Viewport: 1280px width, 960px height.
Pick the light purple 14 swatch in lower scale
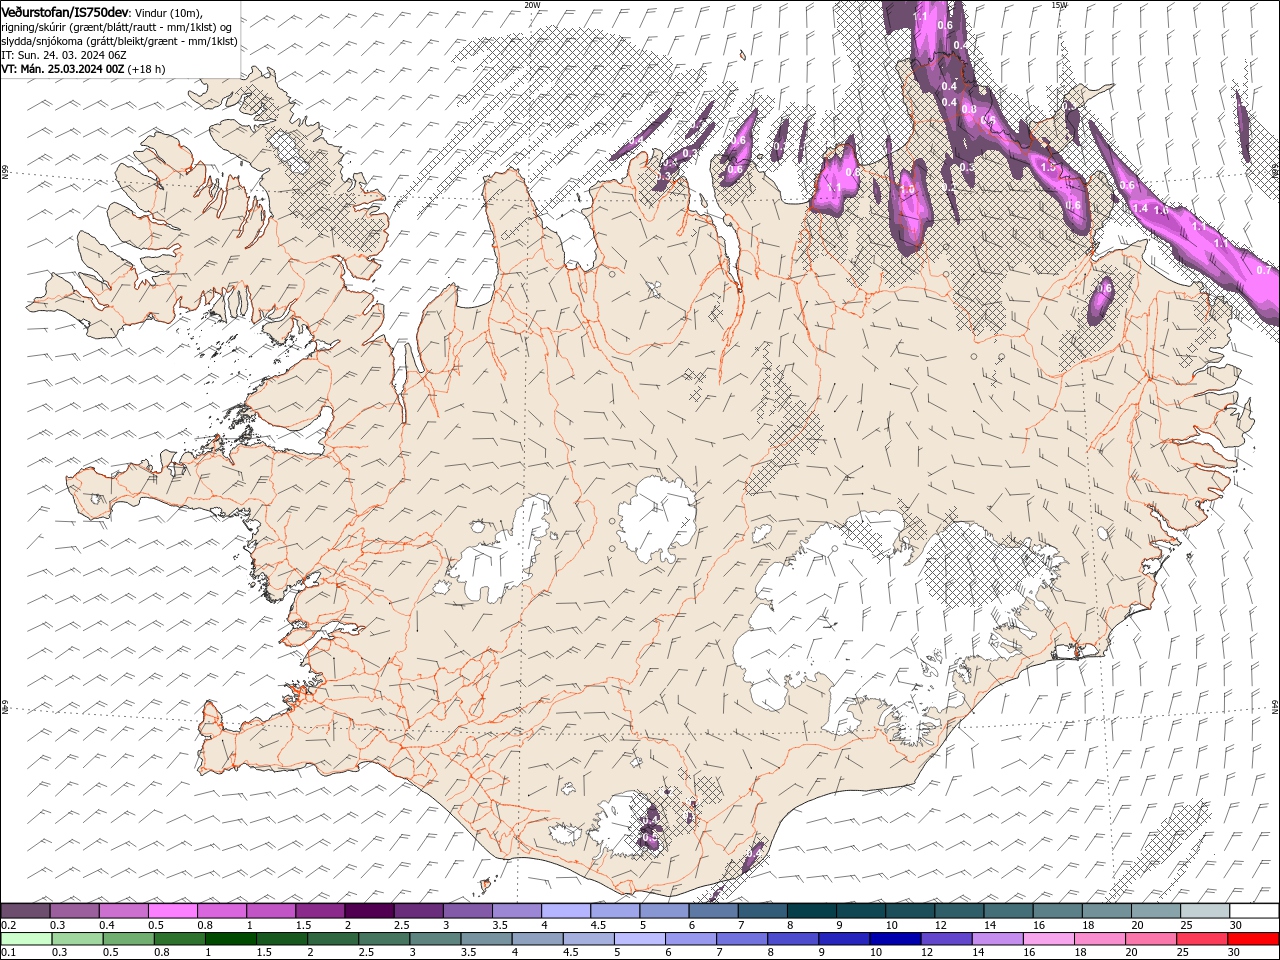[x=996, y=939]
